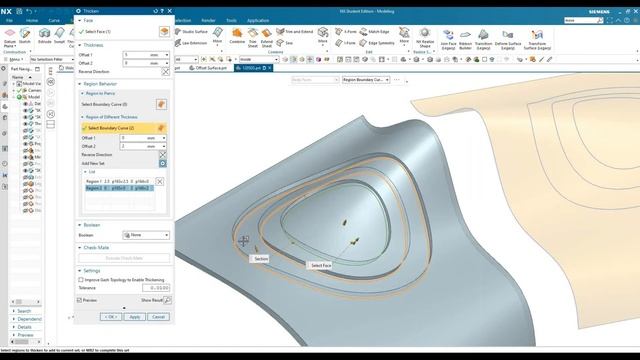Switch to Offset Surface.prt document tab
The width and height of the screenshot is (640, 360).
(x=208, y=68)
